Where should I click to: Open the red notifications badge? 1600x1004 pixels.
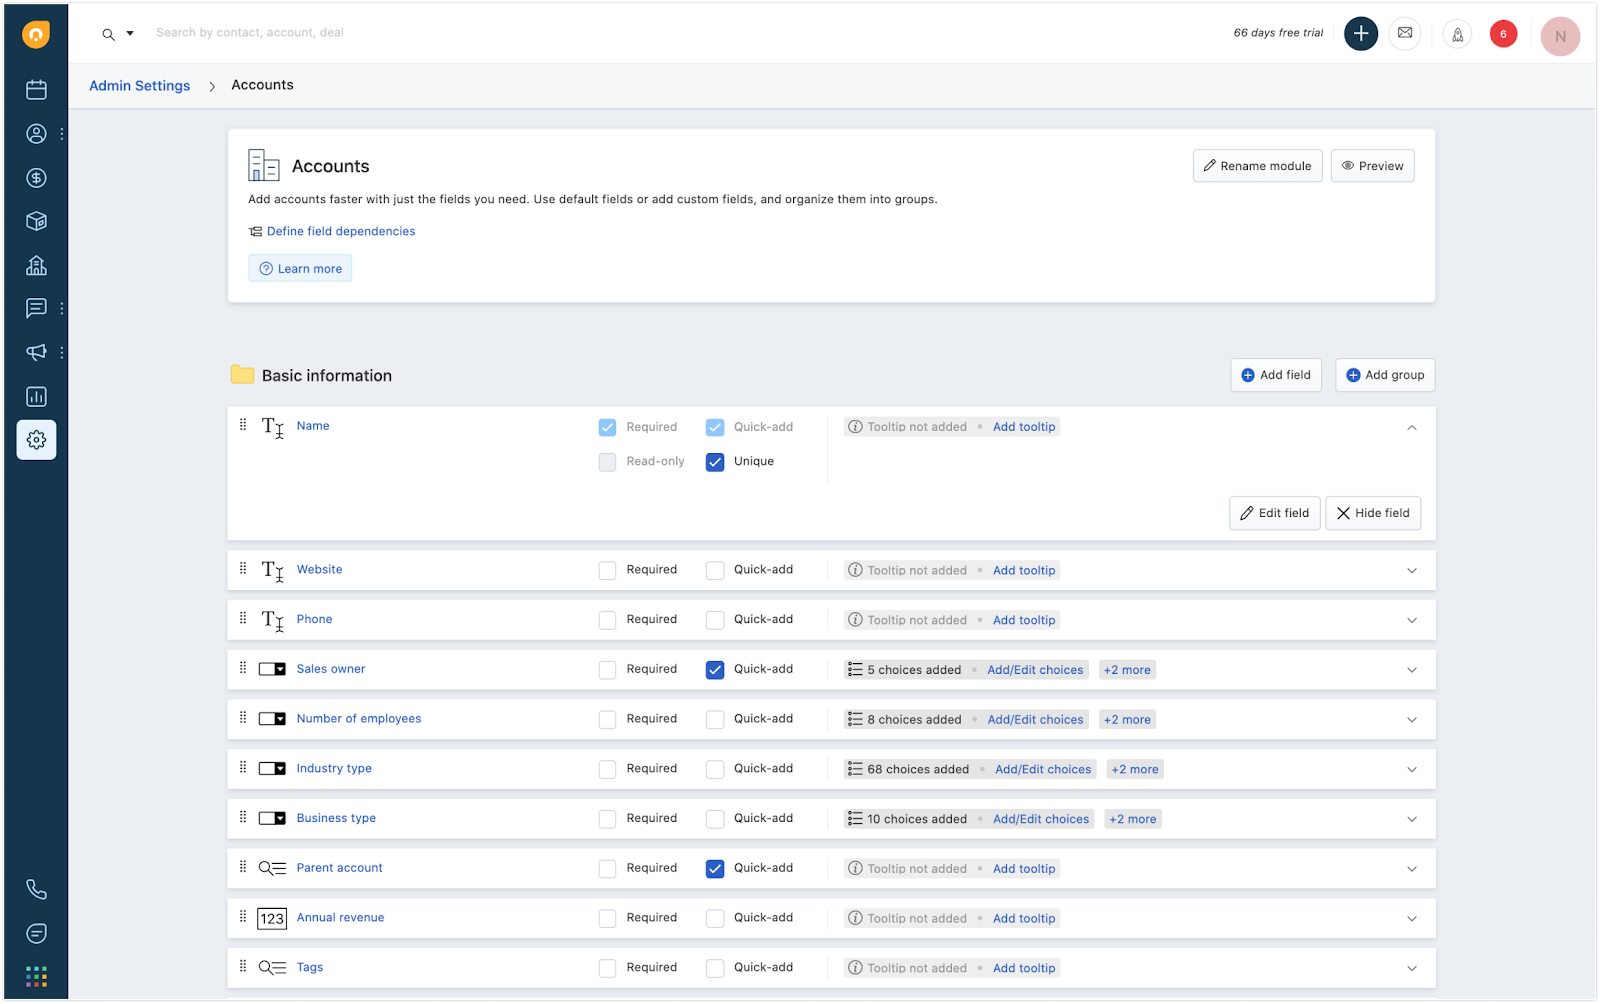coord(1503,34)
